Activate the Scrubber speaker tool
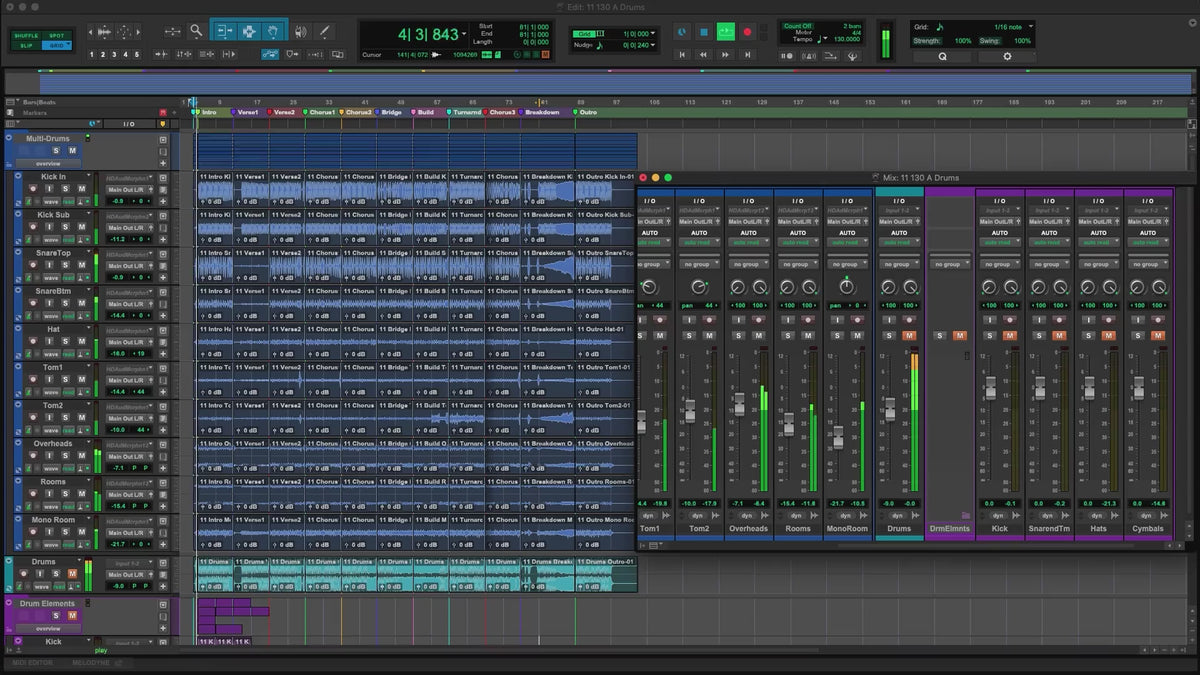 coord(301,32)
